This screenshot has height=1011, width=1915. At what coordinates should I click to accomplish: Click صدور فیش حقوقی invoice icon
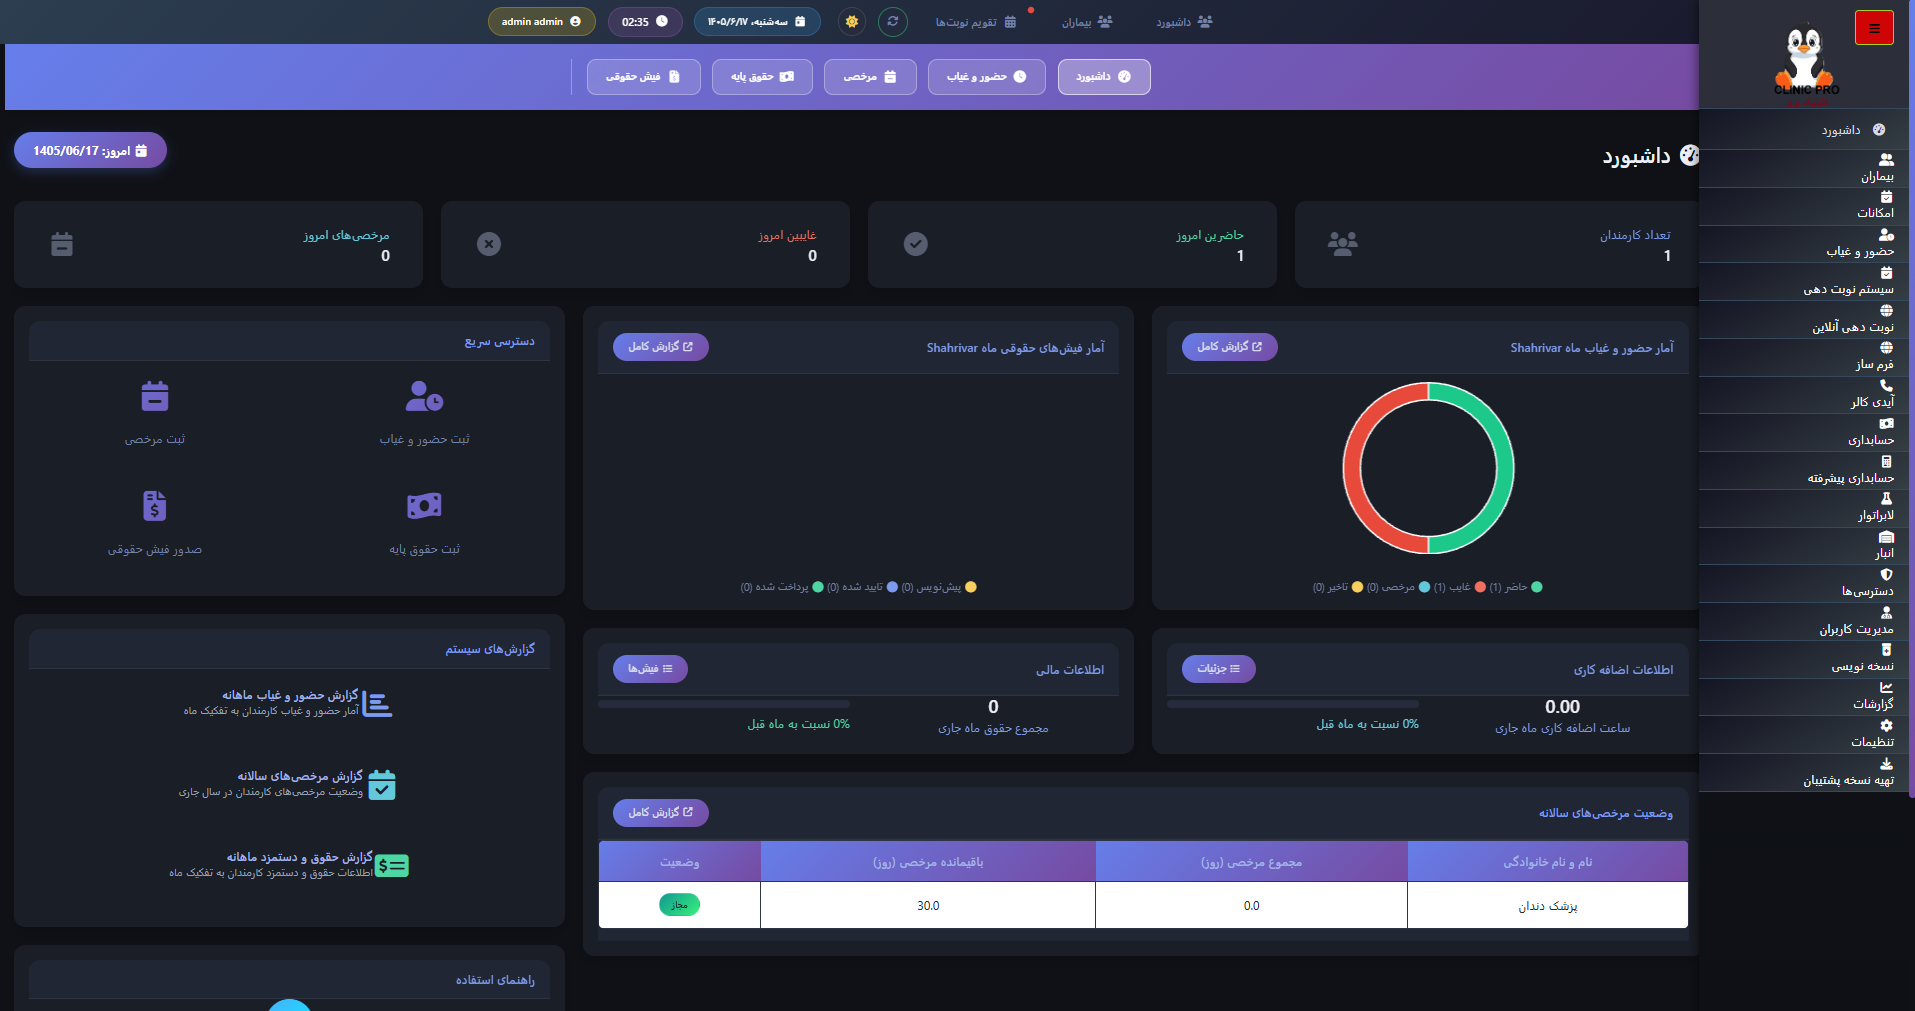pos(155,506)
